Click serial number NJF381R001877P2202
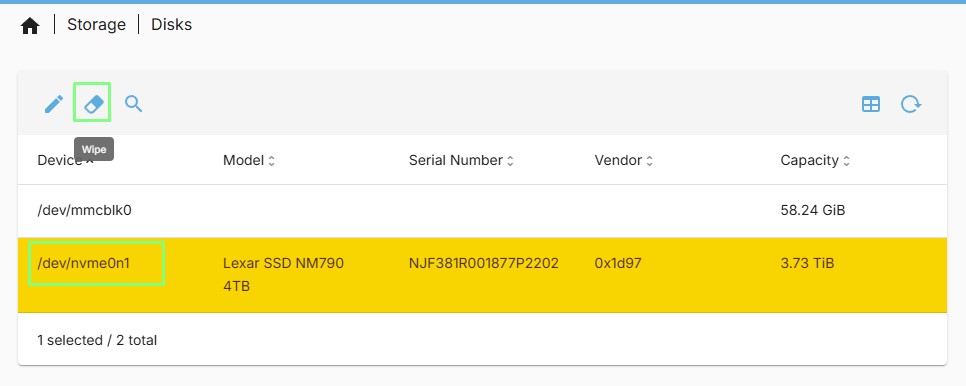Image resolution: width=966 pixels, height=386 pixels. pyautogui.click(x=484, y=263)
